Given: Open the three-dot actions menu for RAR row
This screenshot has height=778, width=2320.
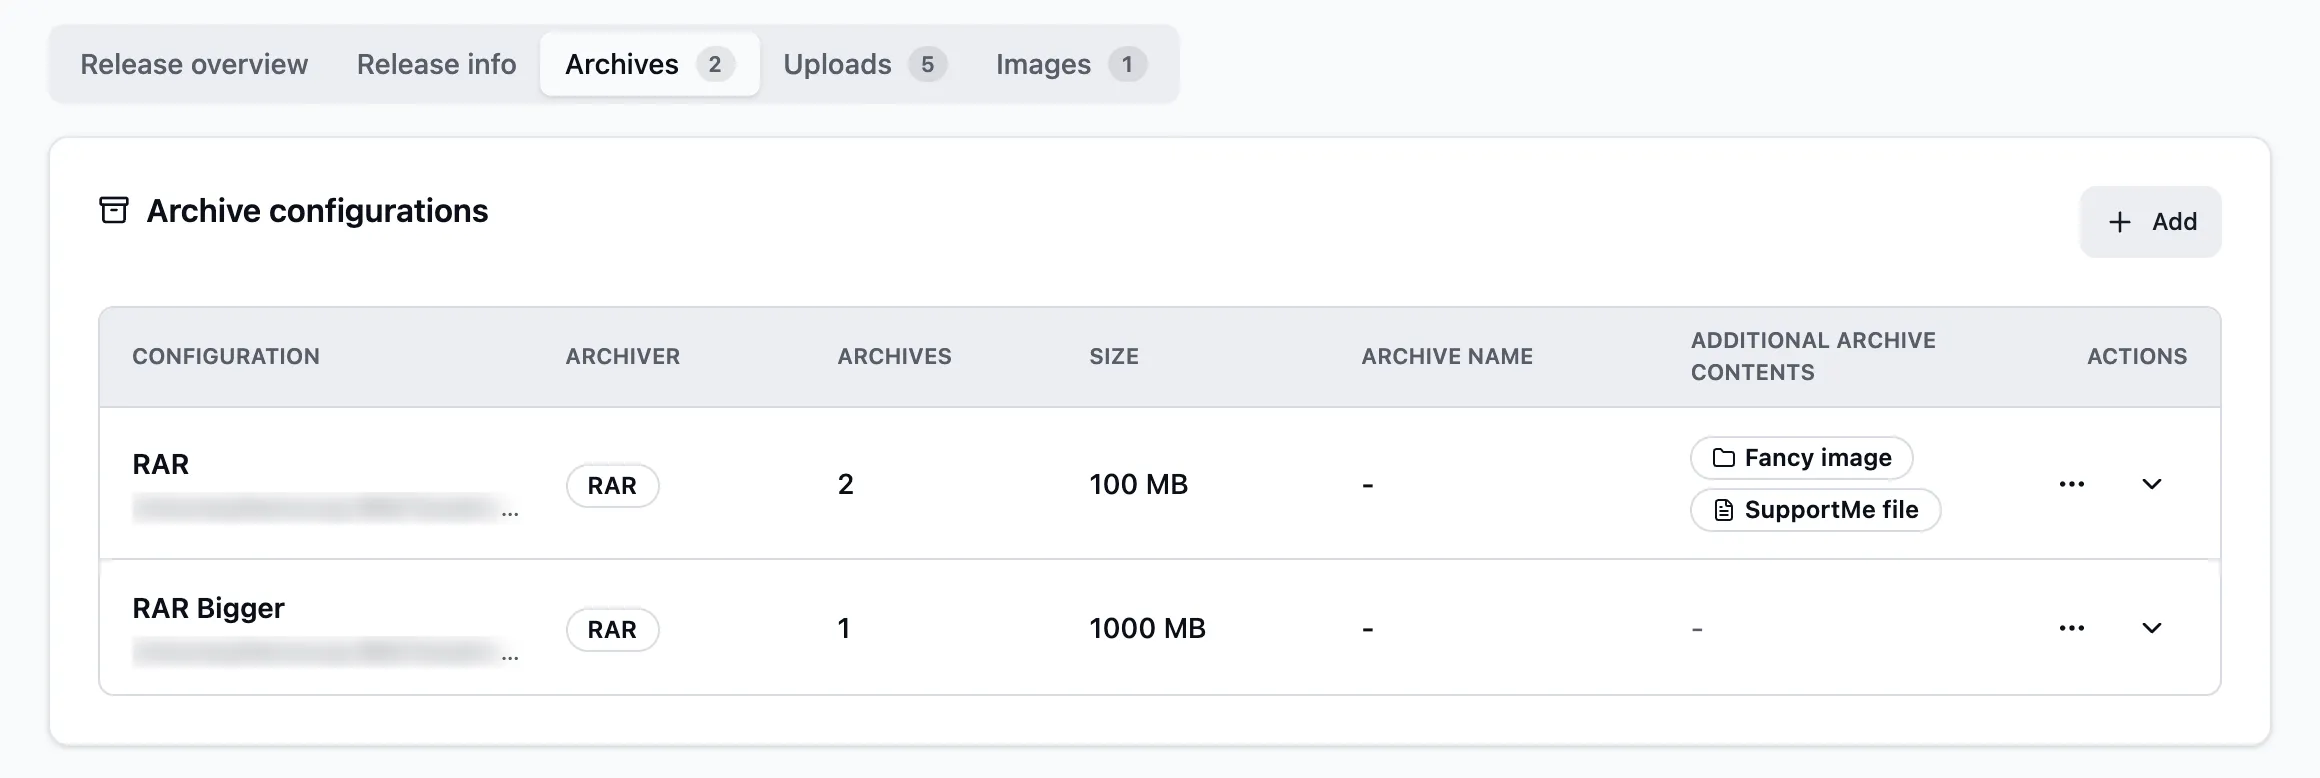Looking at the screenshot, I should (x=2072, y=484).
